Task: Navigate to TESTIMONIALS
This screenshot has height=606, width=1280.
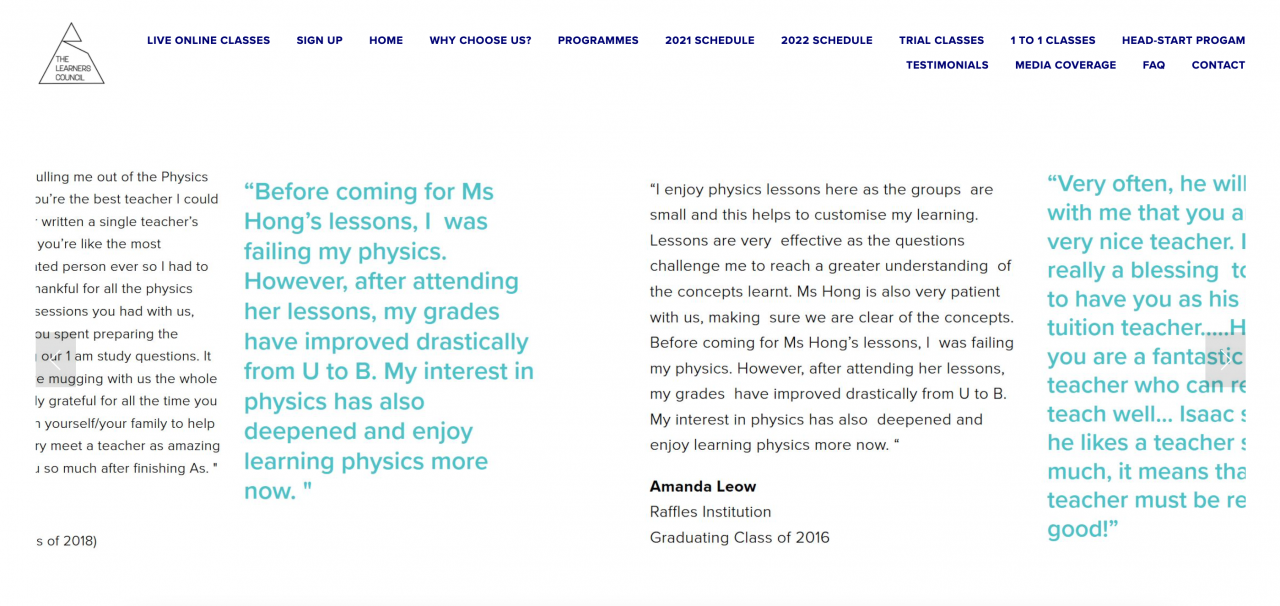Action: 947,64
